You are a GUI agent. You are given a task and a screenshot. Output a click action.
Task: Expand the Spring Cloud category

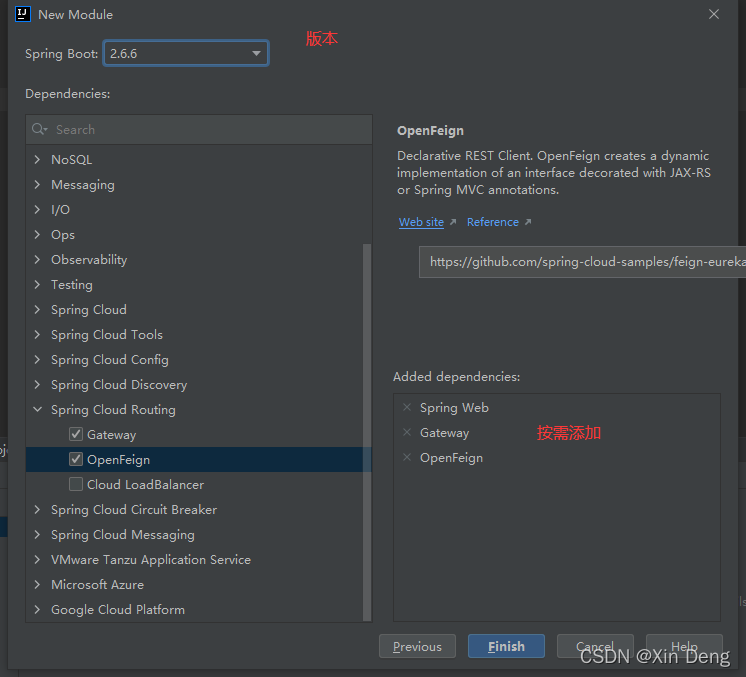(x=38, y=309)
